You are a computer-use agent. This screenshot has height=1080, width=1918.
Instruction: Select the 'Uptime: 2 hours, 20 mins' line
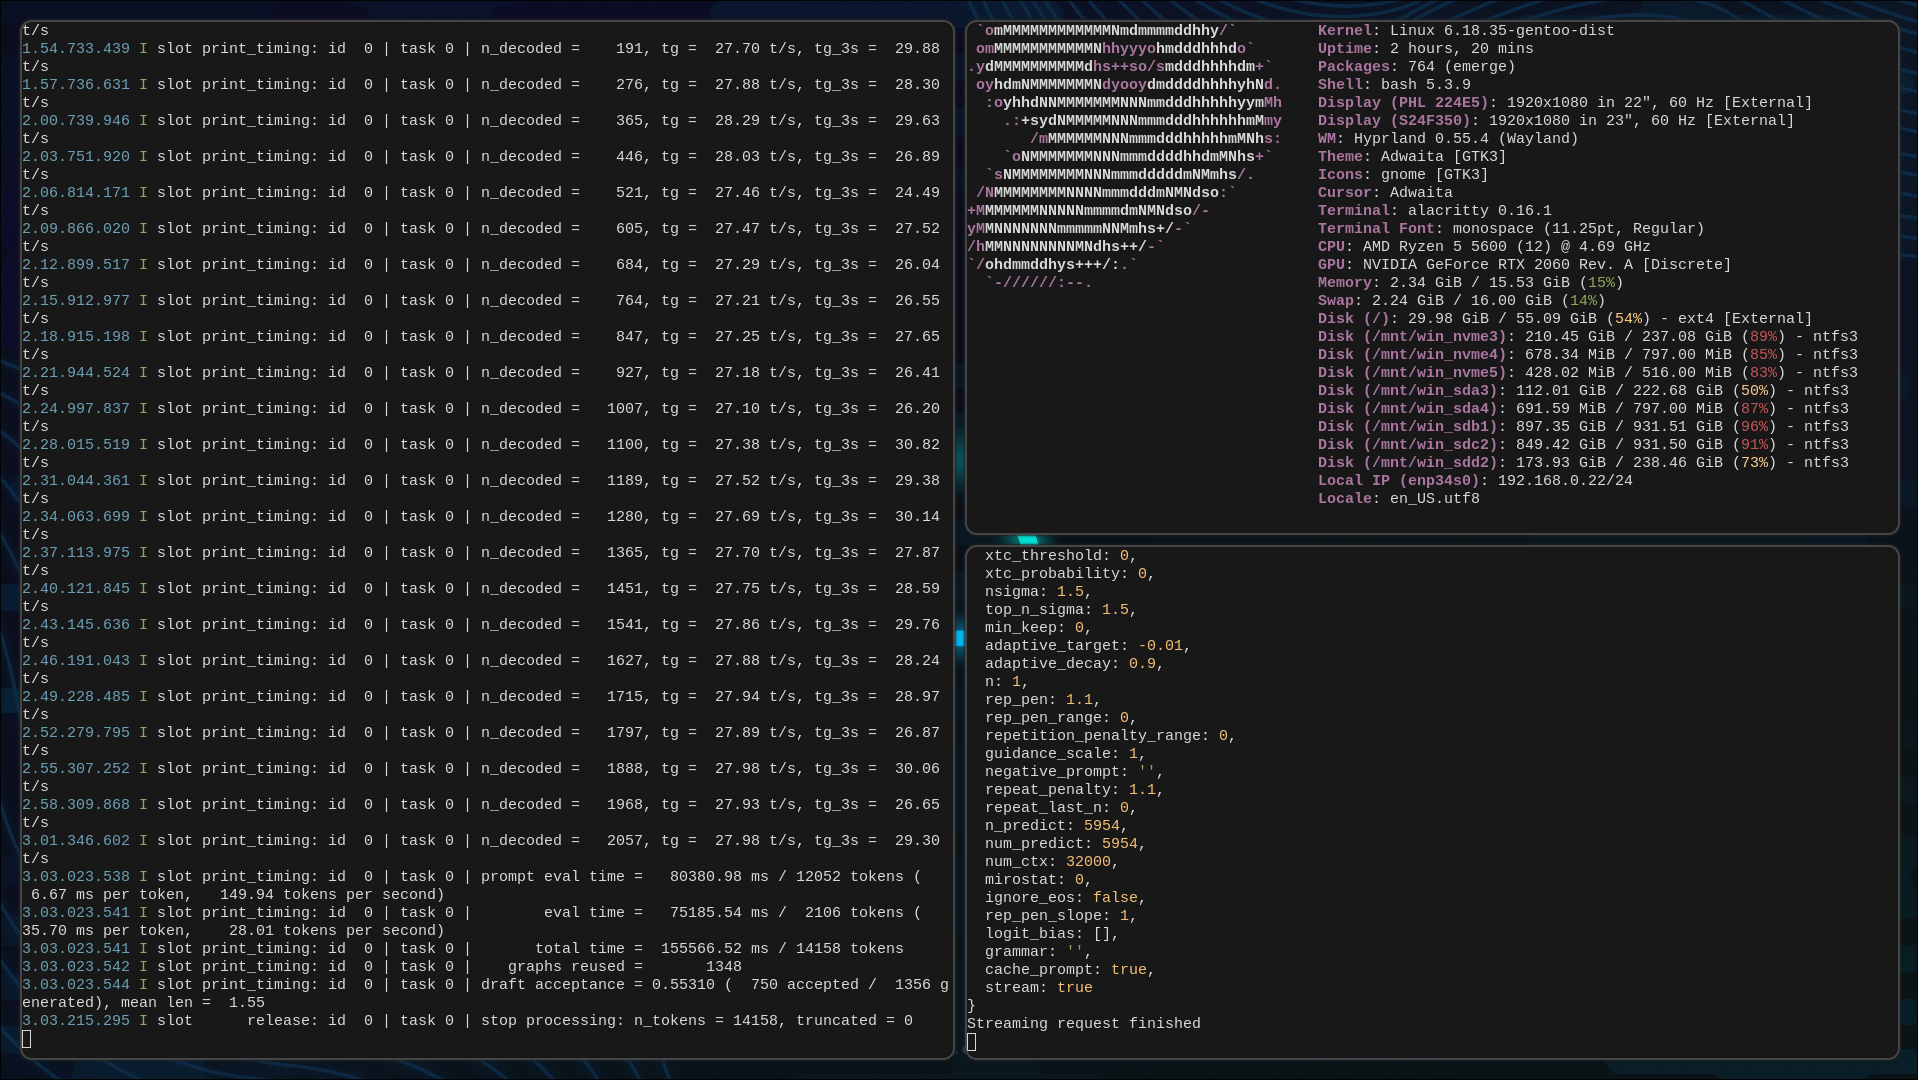[1426, 49]
